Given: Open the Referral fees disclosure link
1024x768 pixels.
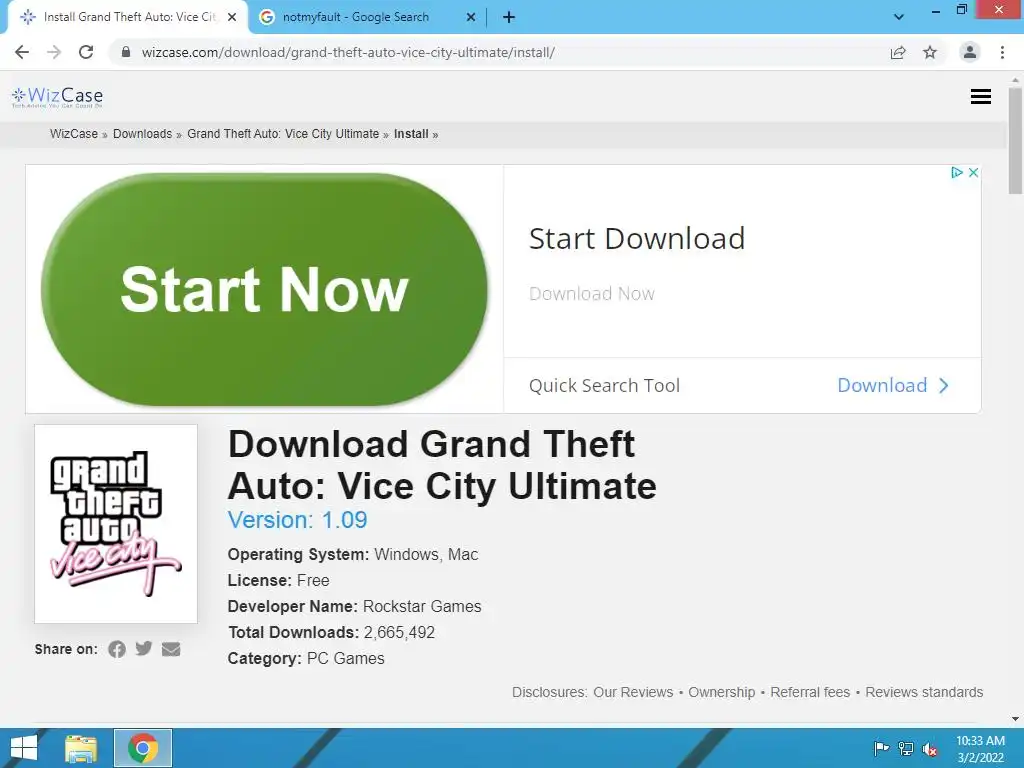Looking at the screenshot, I should [810, 692].
